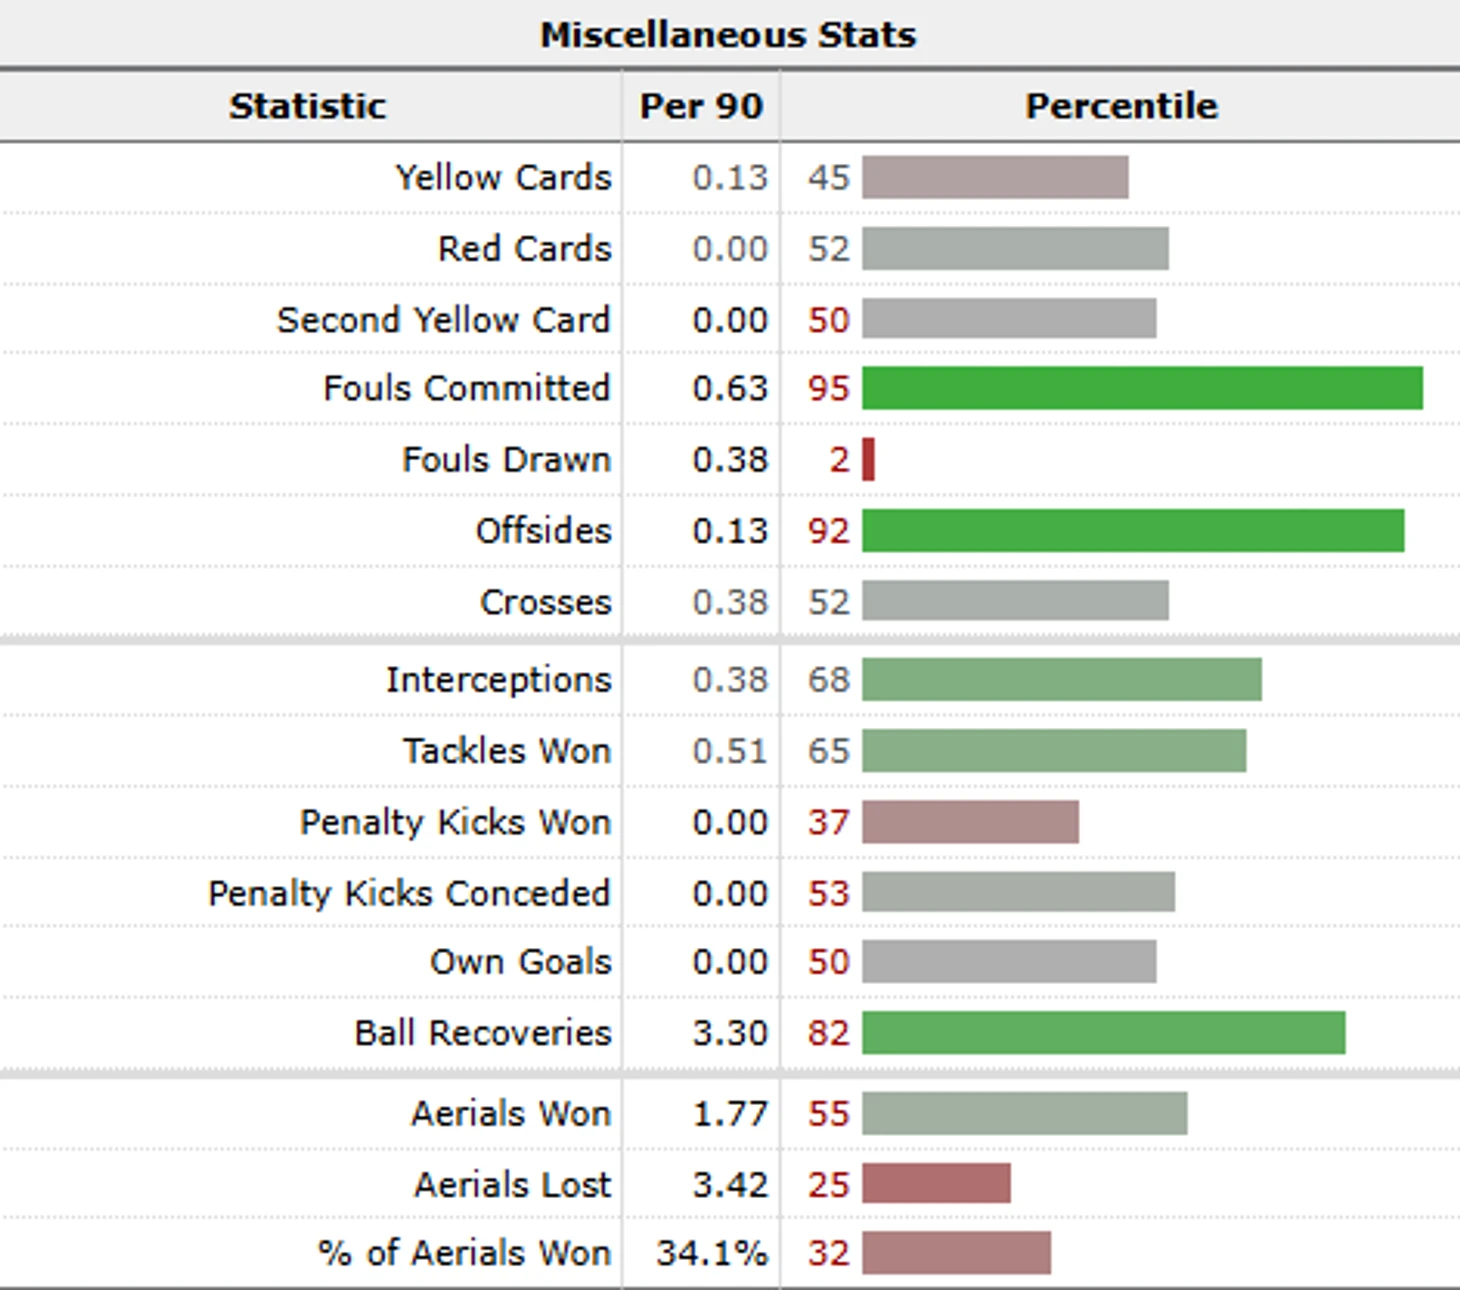Select the Yellow Cards statistic label
The height and width of the screenshot is (1290, 1460).
point(503,178)
